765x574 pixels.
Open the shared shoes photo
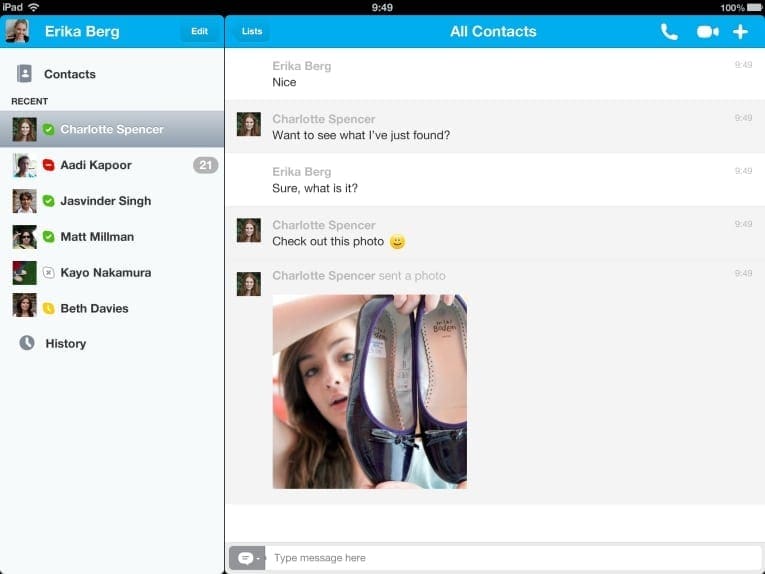point(369,391)
